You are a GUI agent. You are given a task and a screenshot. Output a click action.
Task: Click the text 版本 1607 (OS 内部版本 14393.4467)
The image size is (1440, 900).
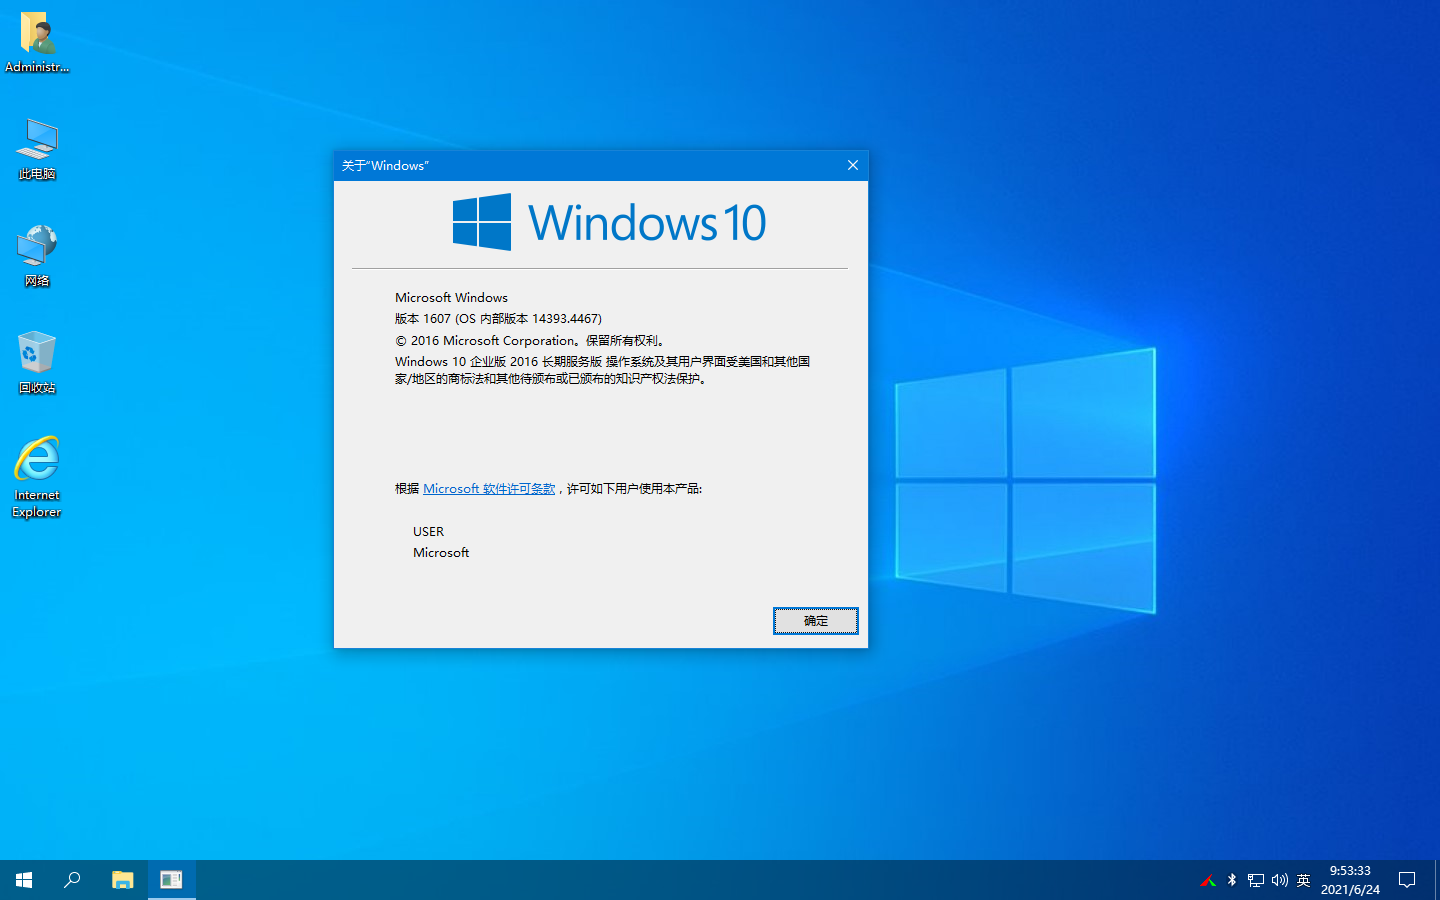click(498, 319)
